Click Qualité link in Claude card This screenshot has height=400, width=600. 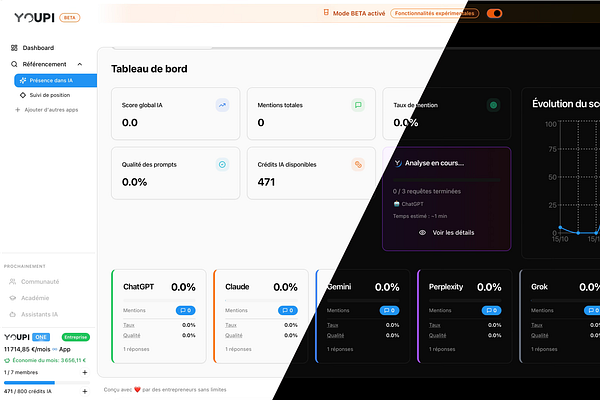234,335
